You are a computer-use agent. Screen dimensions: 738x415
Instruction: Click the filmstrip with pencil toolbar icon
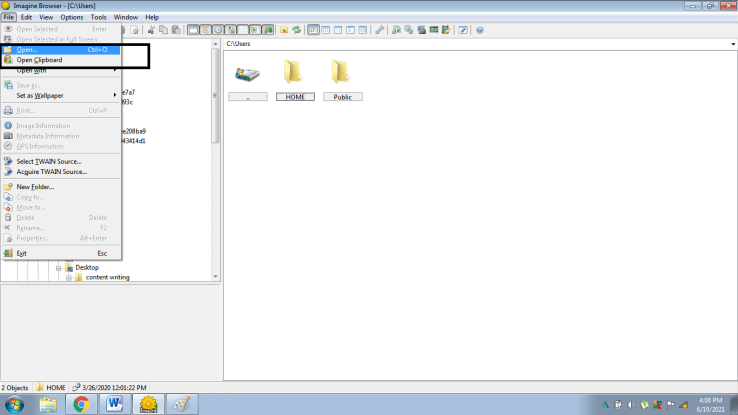click(x=446, y=30)
